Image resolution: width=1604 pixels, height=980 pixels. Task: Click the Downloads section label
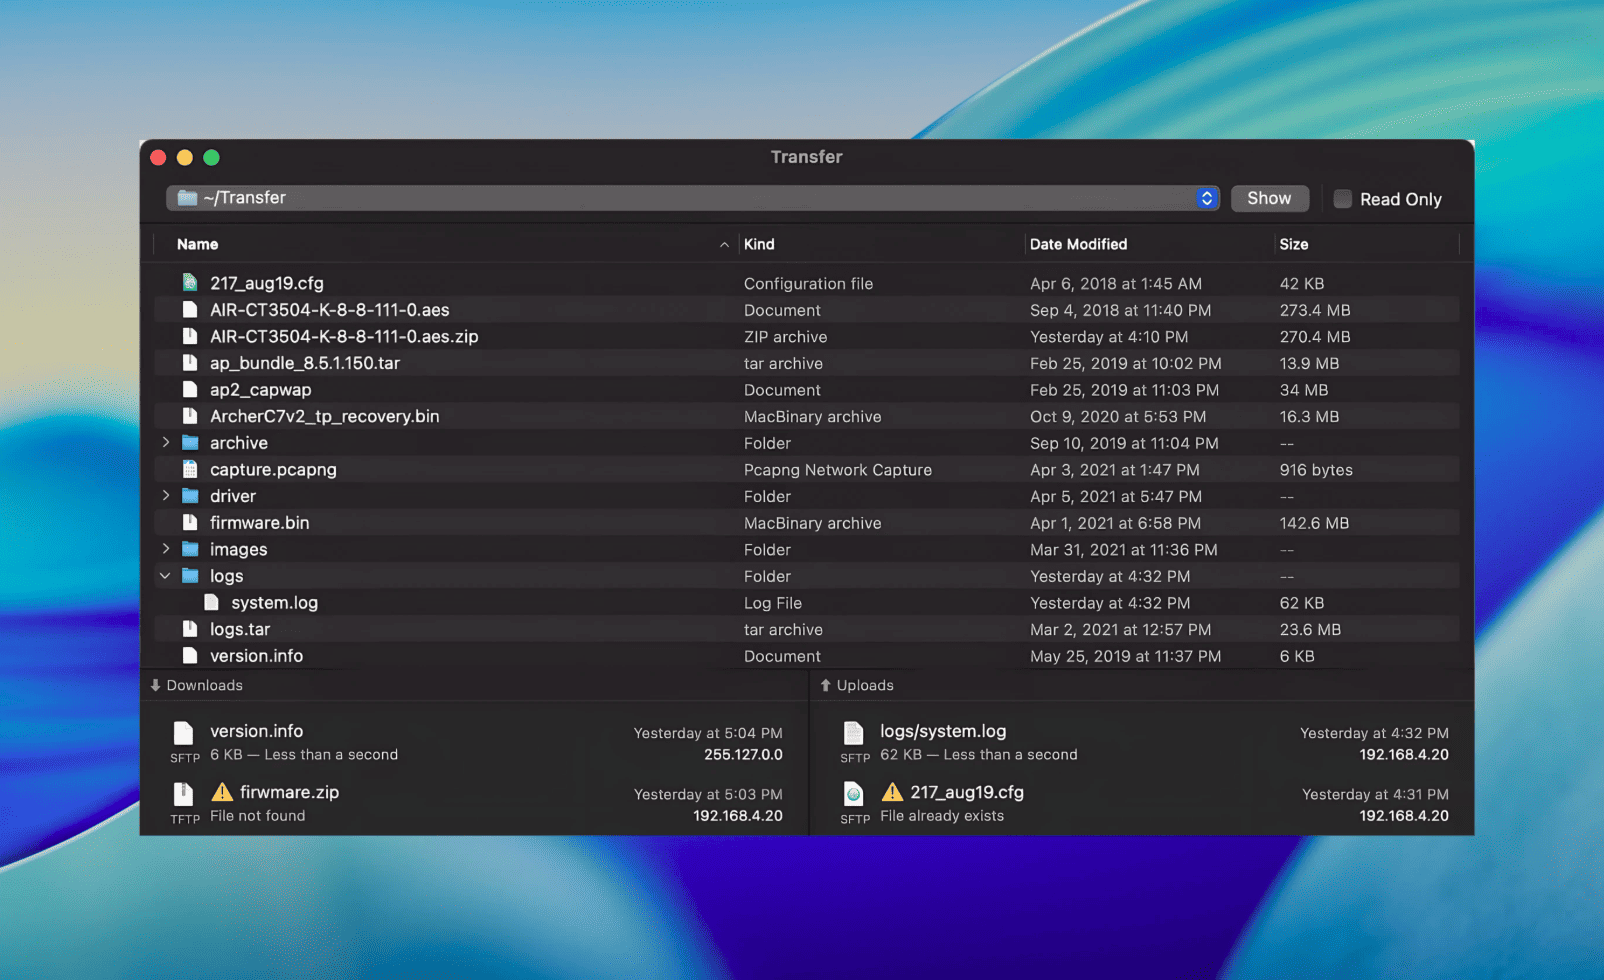[x=204, y=685]
